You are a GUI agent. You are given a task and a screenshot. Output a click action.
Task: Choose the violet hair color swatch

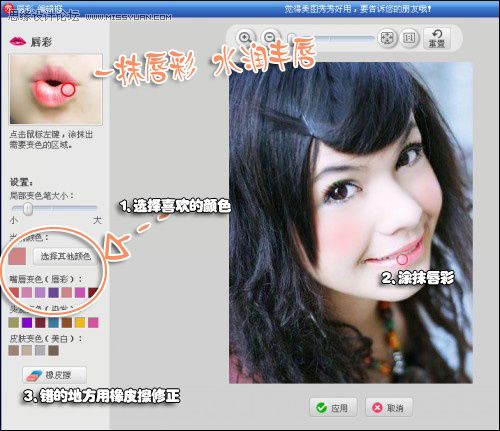(27, 322)
